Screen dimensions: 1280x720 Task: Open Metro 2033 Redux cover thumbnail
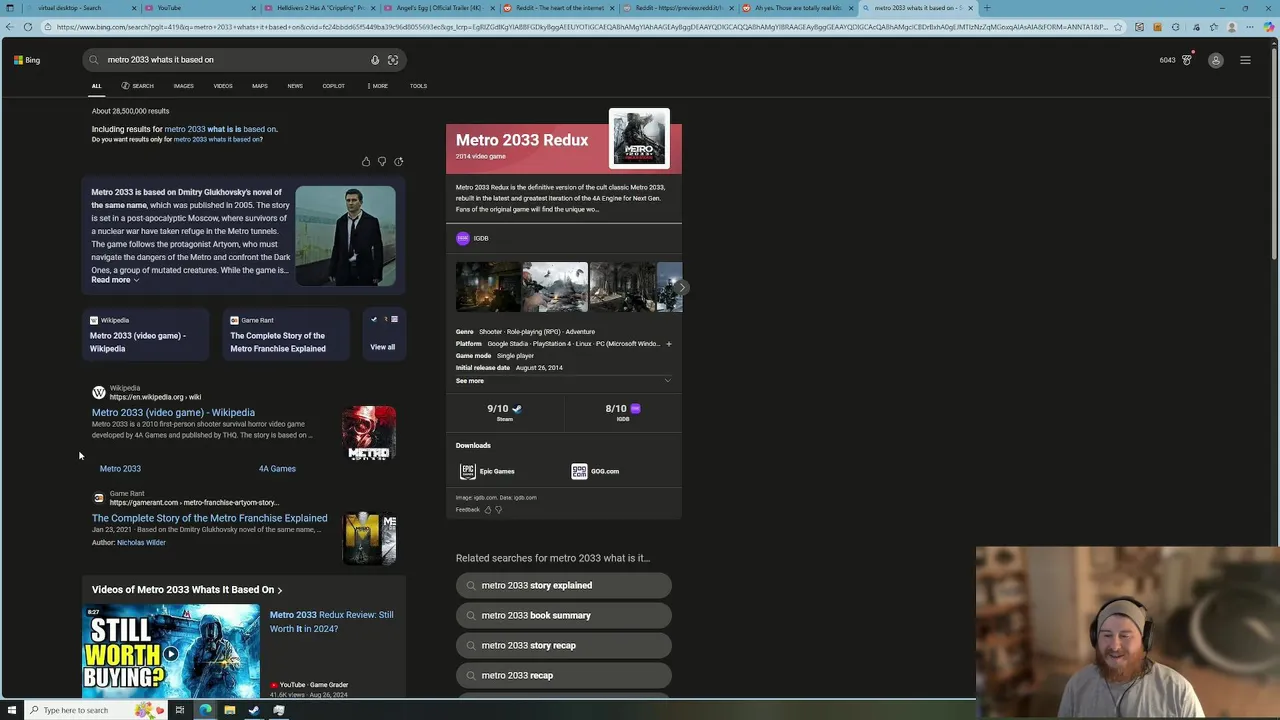pos(639,138)
